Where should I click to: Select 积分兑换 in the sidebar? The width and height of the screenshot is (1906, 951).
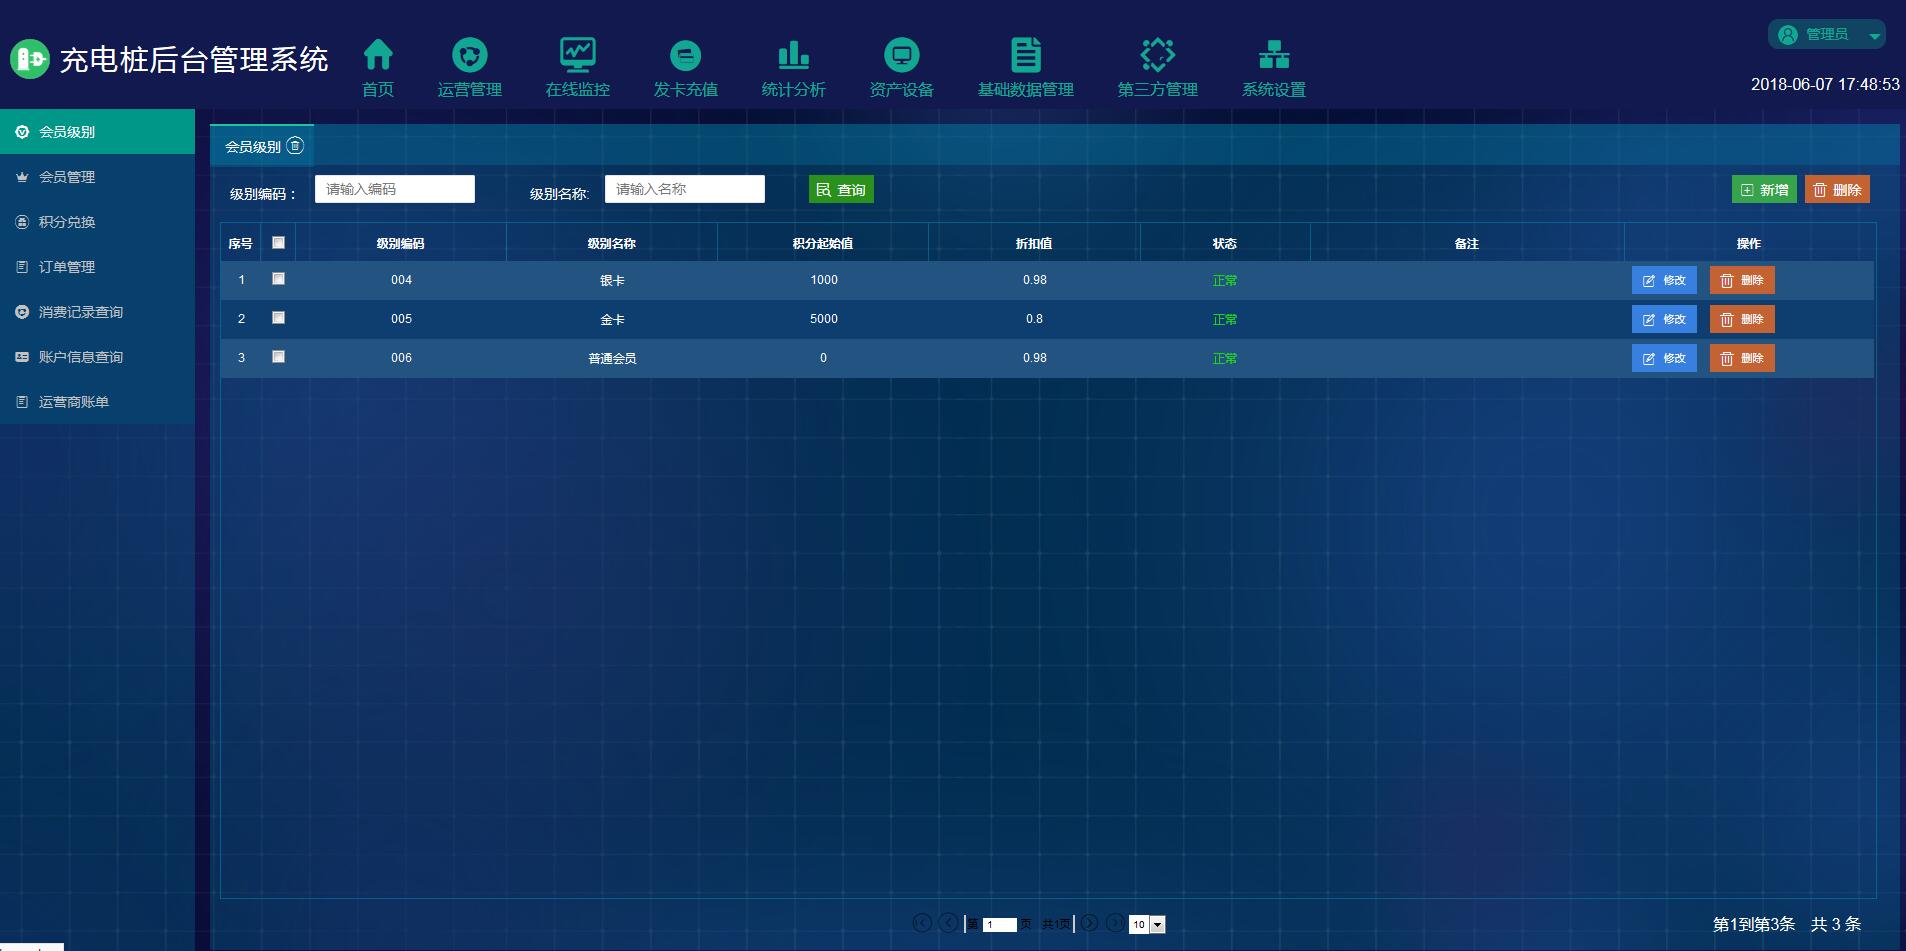pos(67,222)
